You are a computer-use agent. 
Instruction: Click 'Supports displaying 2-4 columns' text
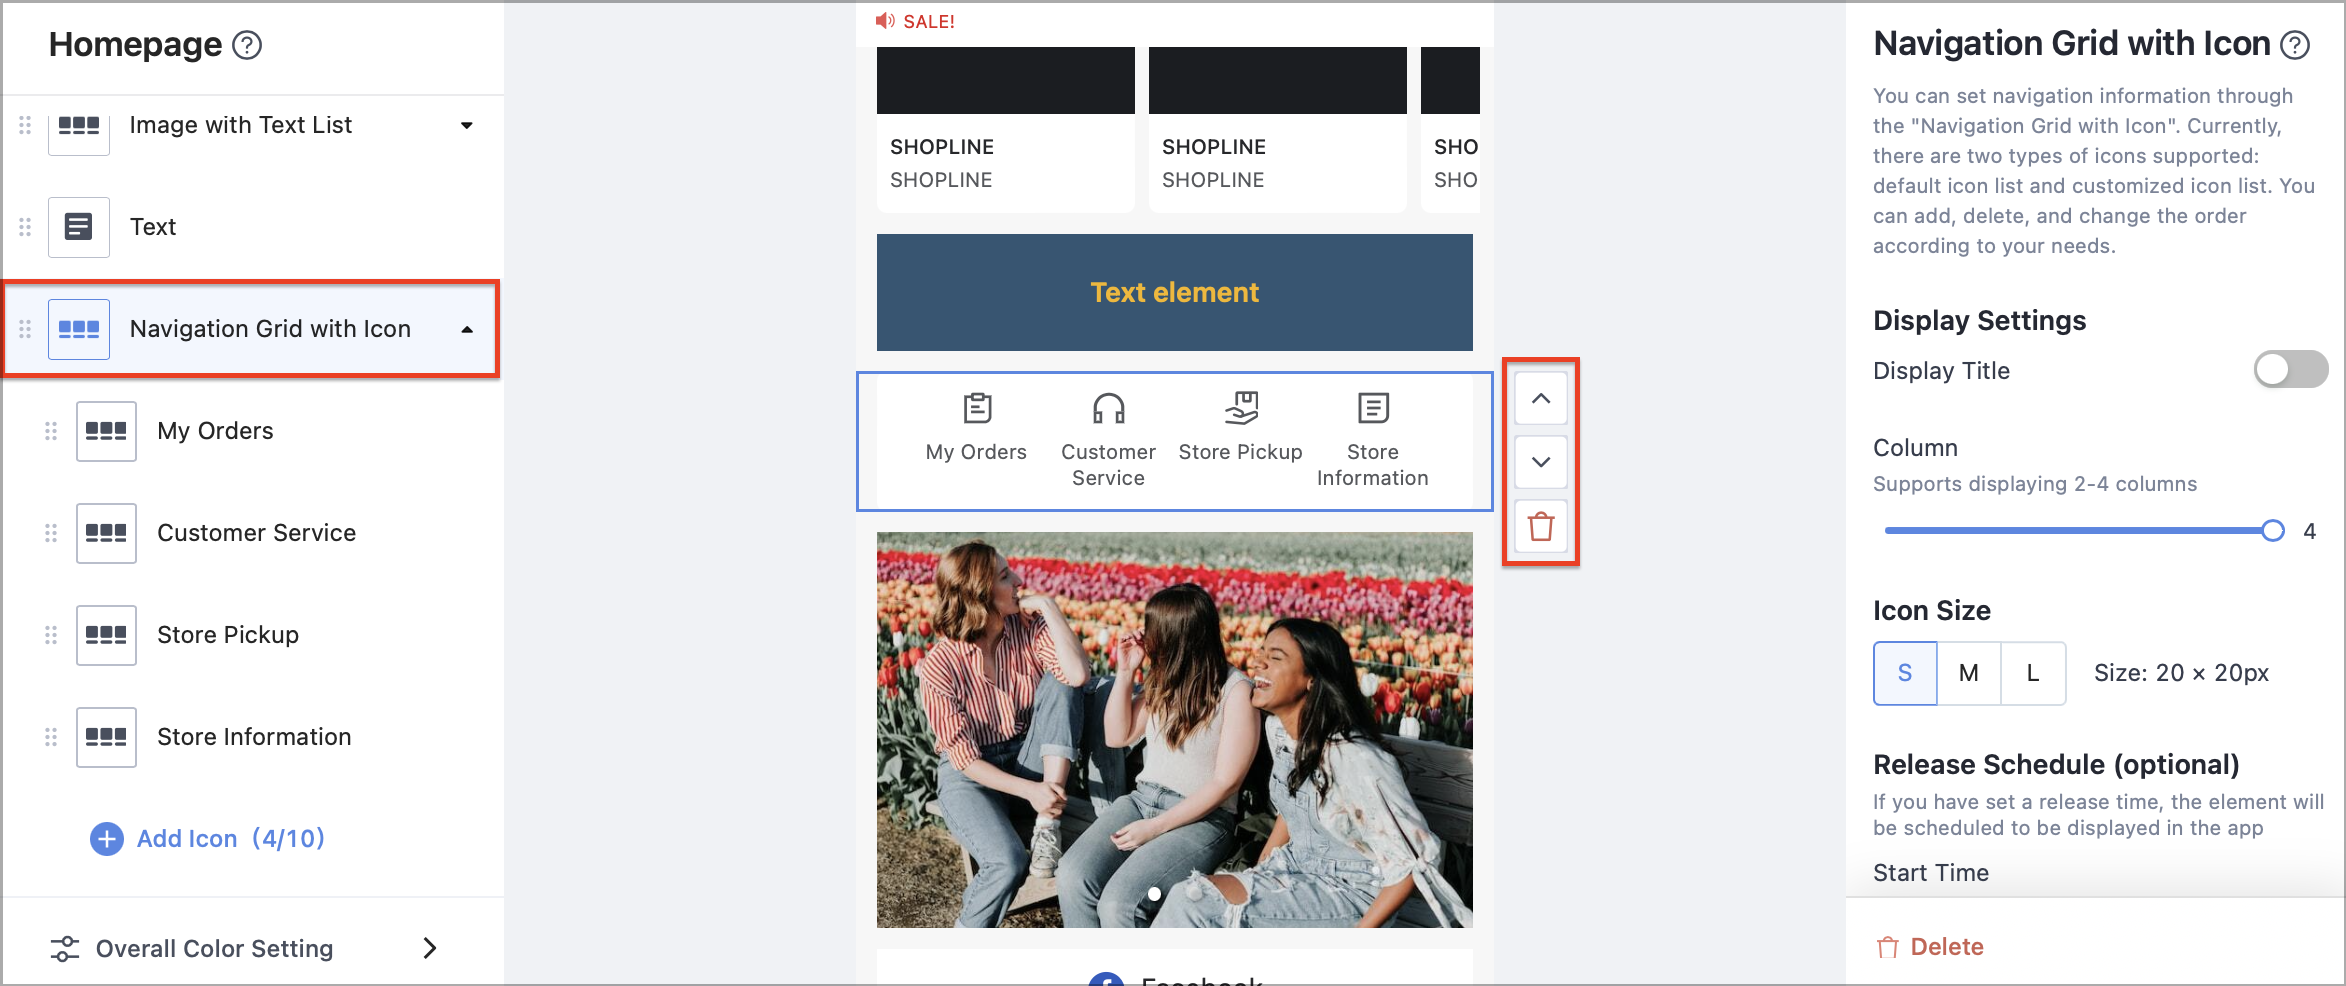(x=2035, y=484)
